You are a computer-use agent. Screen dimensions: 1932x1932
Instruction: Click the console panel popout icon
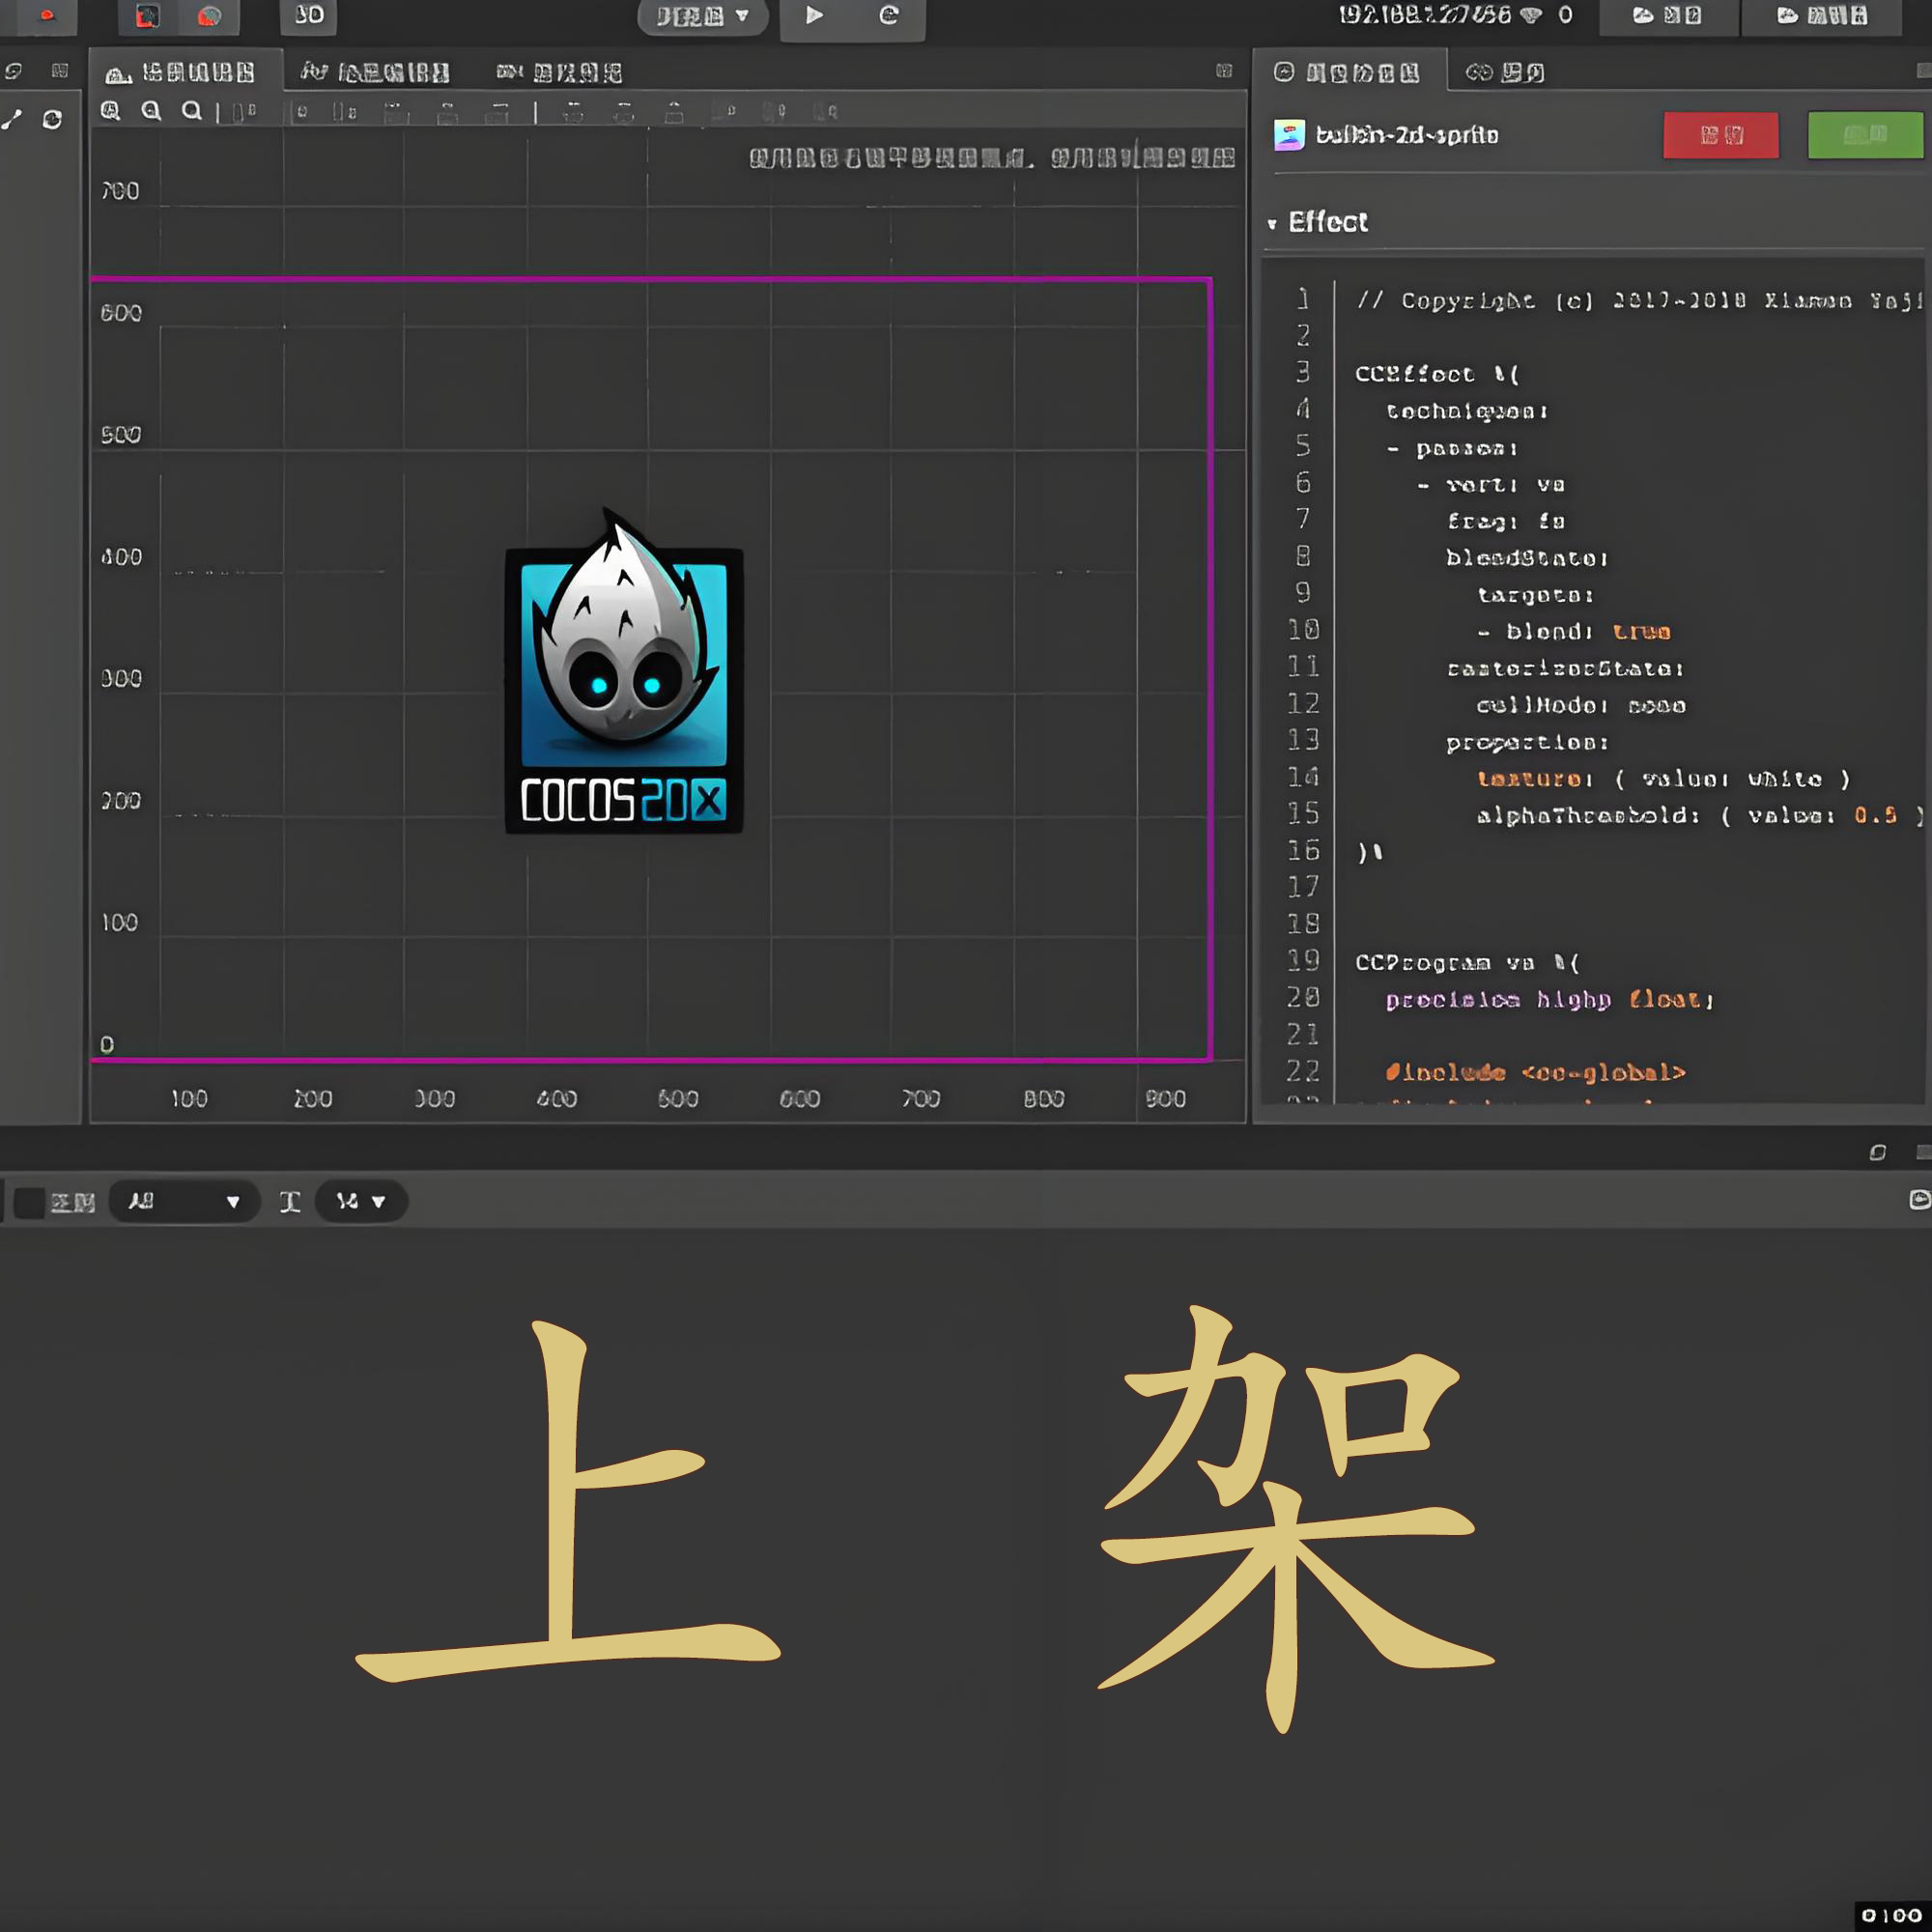coord(1877,1152)
